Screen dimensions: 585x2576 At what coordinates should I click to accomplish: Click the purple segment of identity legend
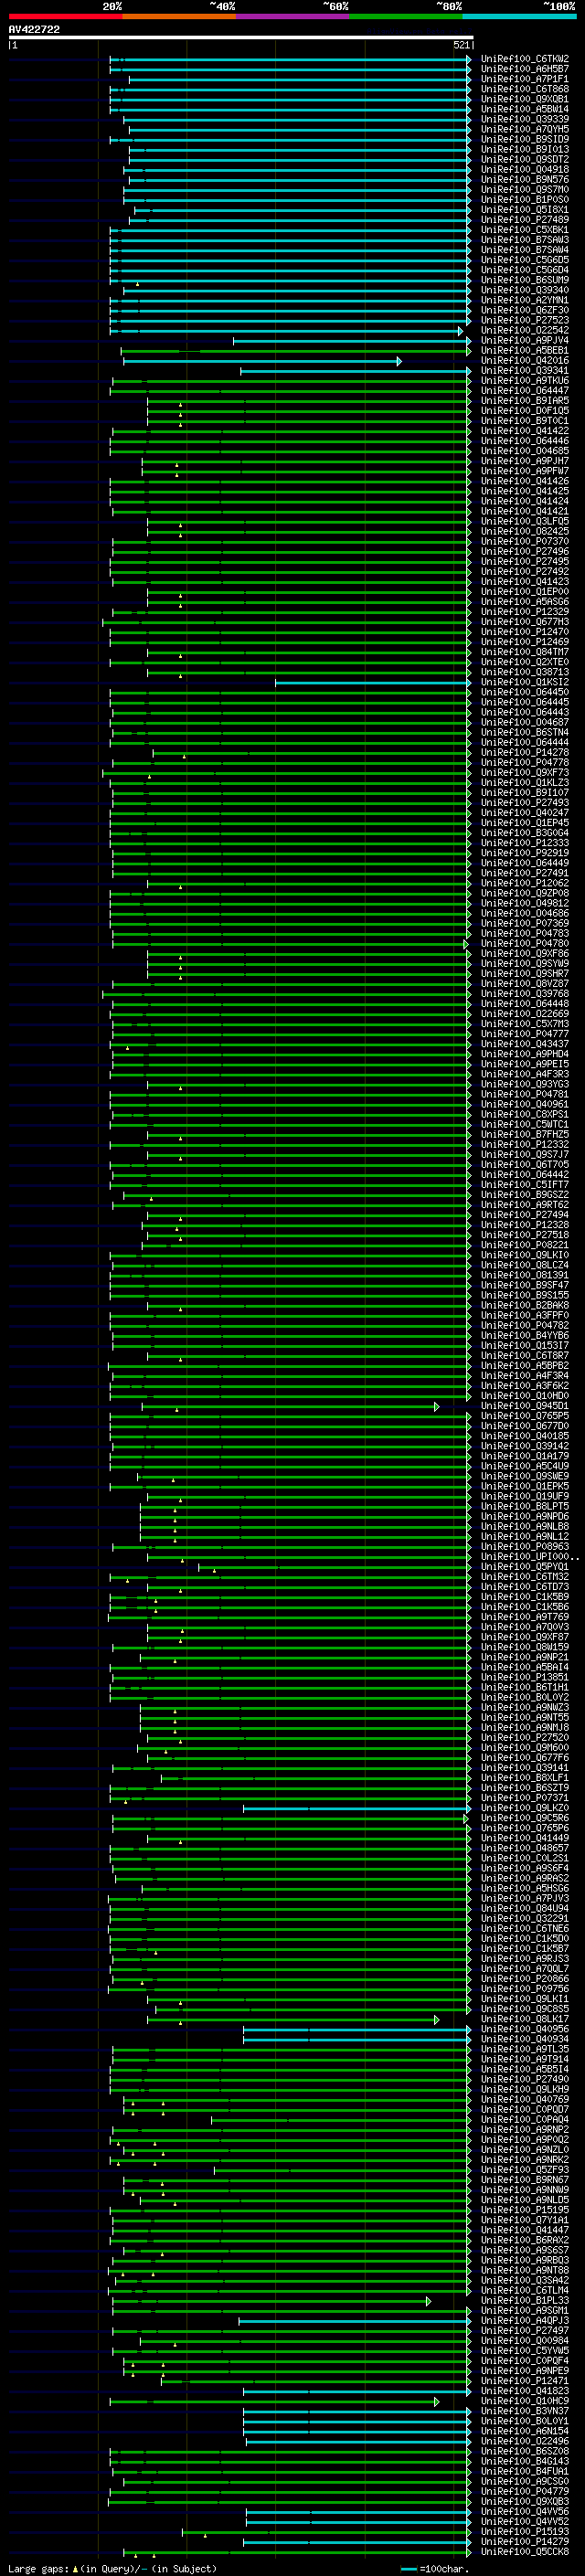[x=293, y=17]
